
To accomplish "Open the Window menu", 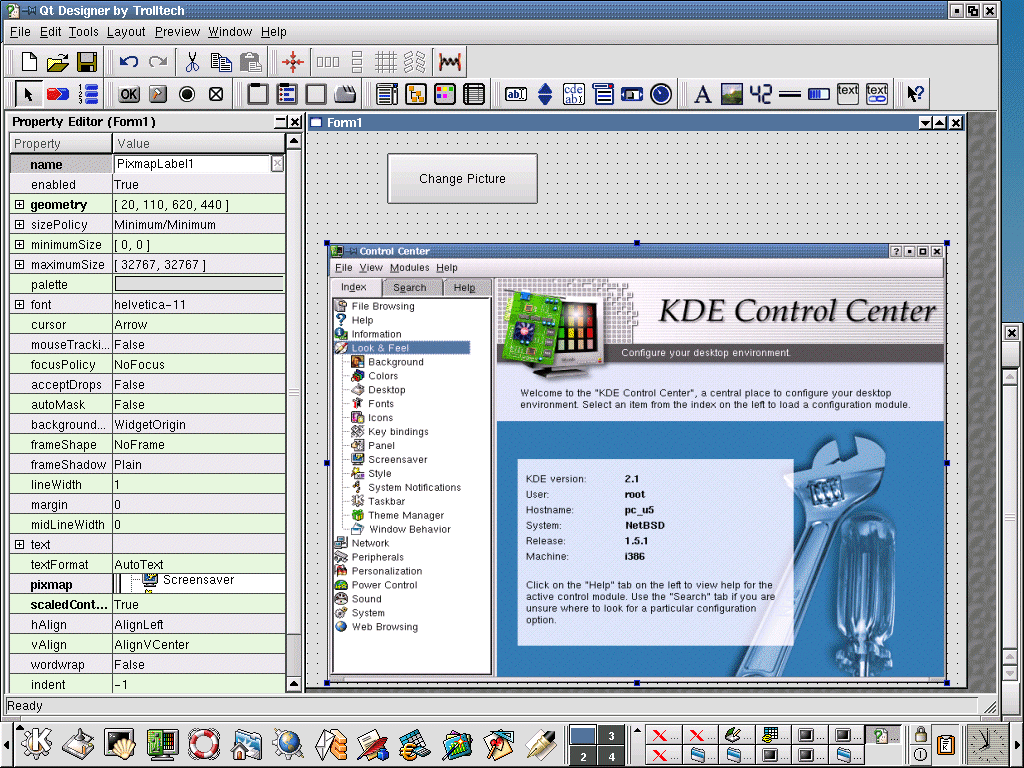I will point(230,31).
